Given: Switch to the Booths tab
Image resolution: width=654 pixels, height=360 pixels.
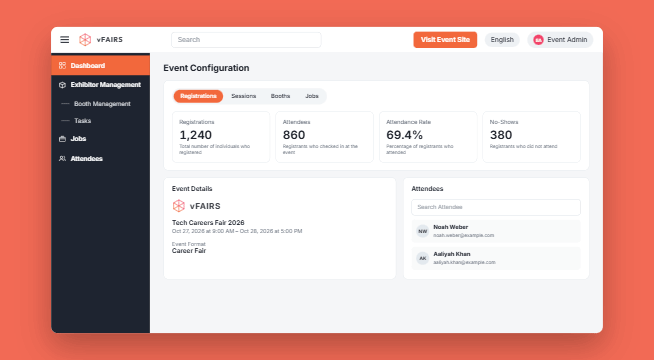Looking at the screenshot, I should click(280, 96).
